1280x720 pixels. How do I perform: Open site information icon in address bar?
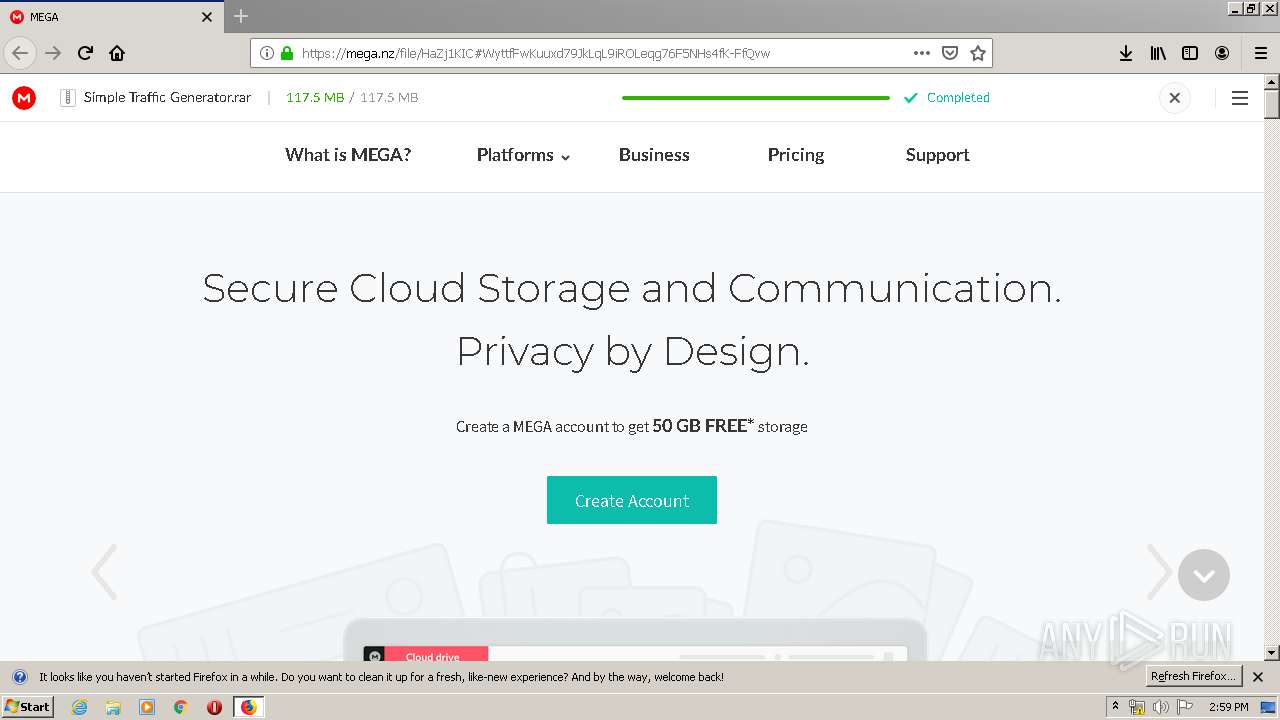click(266, 53)
